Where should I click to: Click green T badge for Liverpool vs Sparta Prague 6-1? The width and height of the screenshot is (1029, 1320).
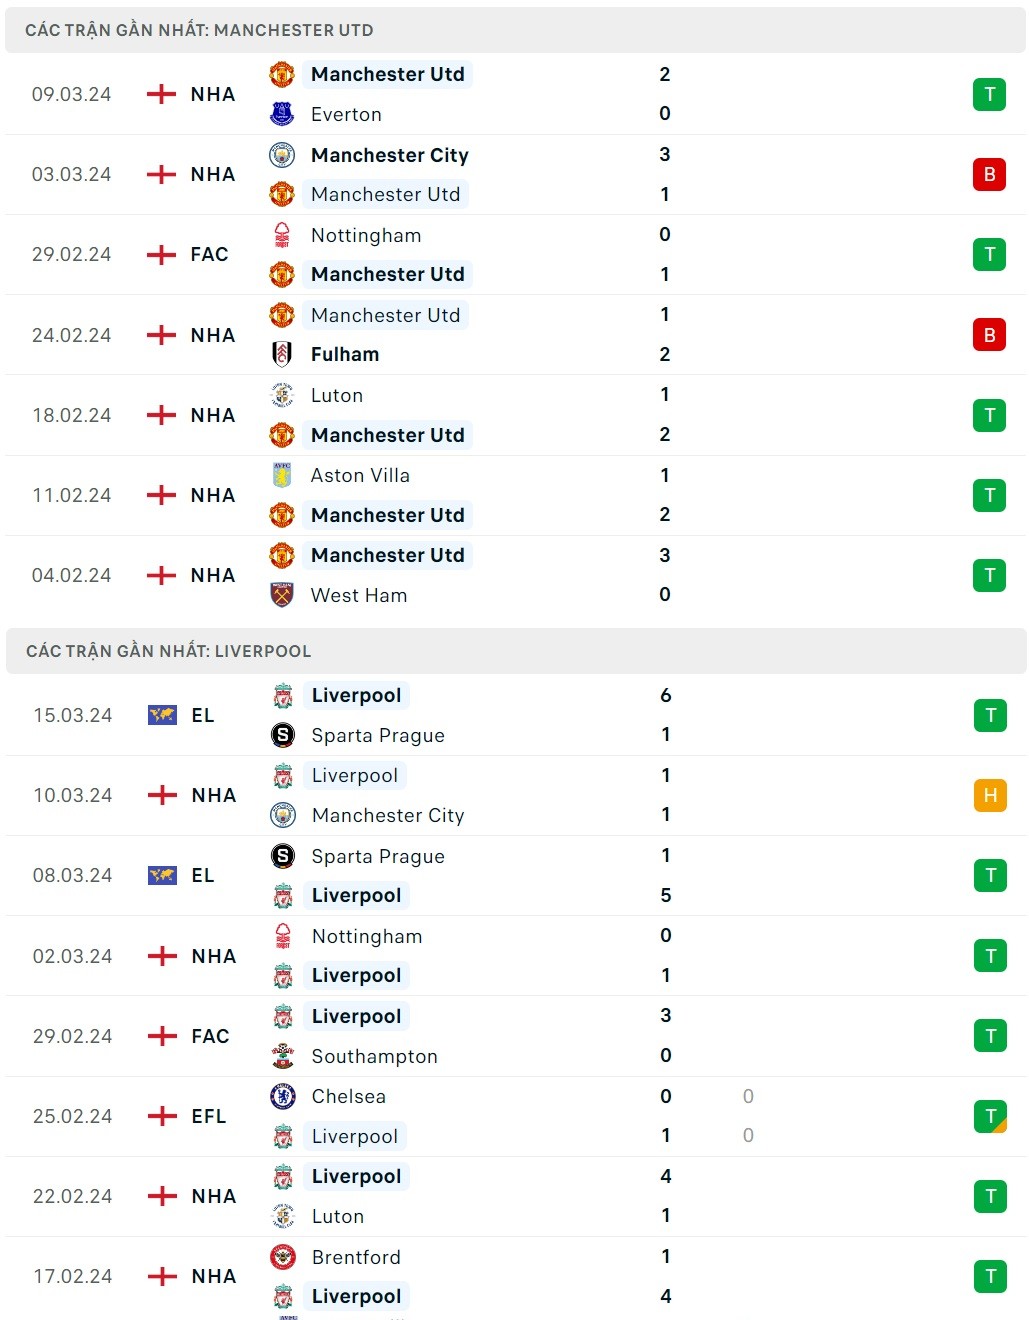[990, 715]
